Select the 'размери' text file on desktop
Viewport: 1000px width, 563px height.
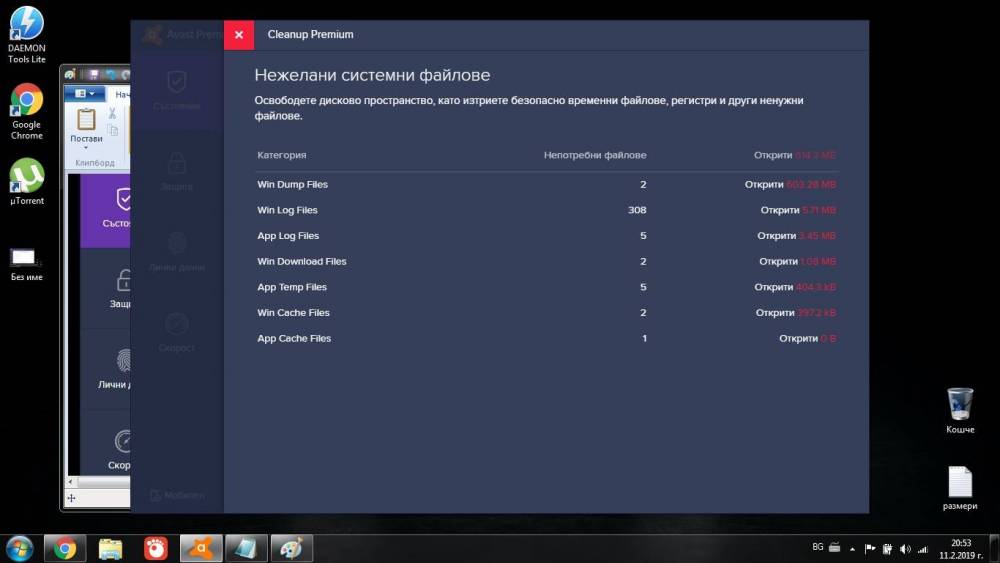[x=960, y=488]
